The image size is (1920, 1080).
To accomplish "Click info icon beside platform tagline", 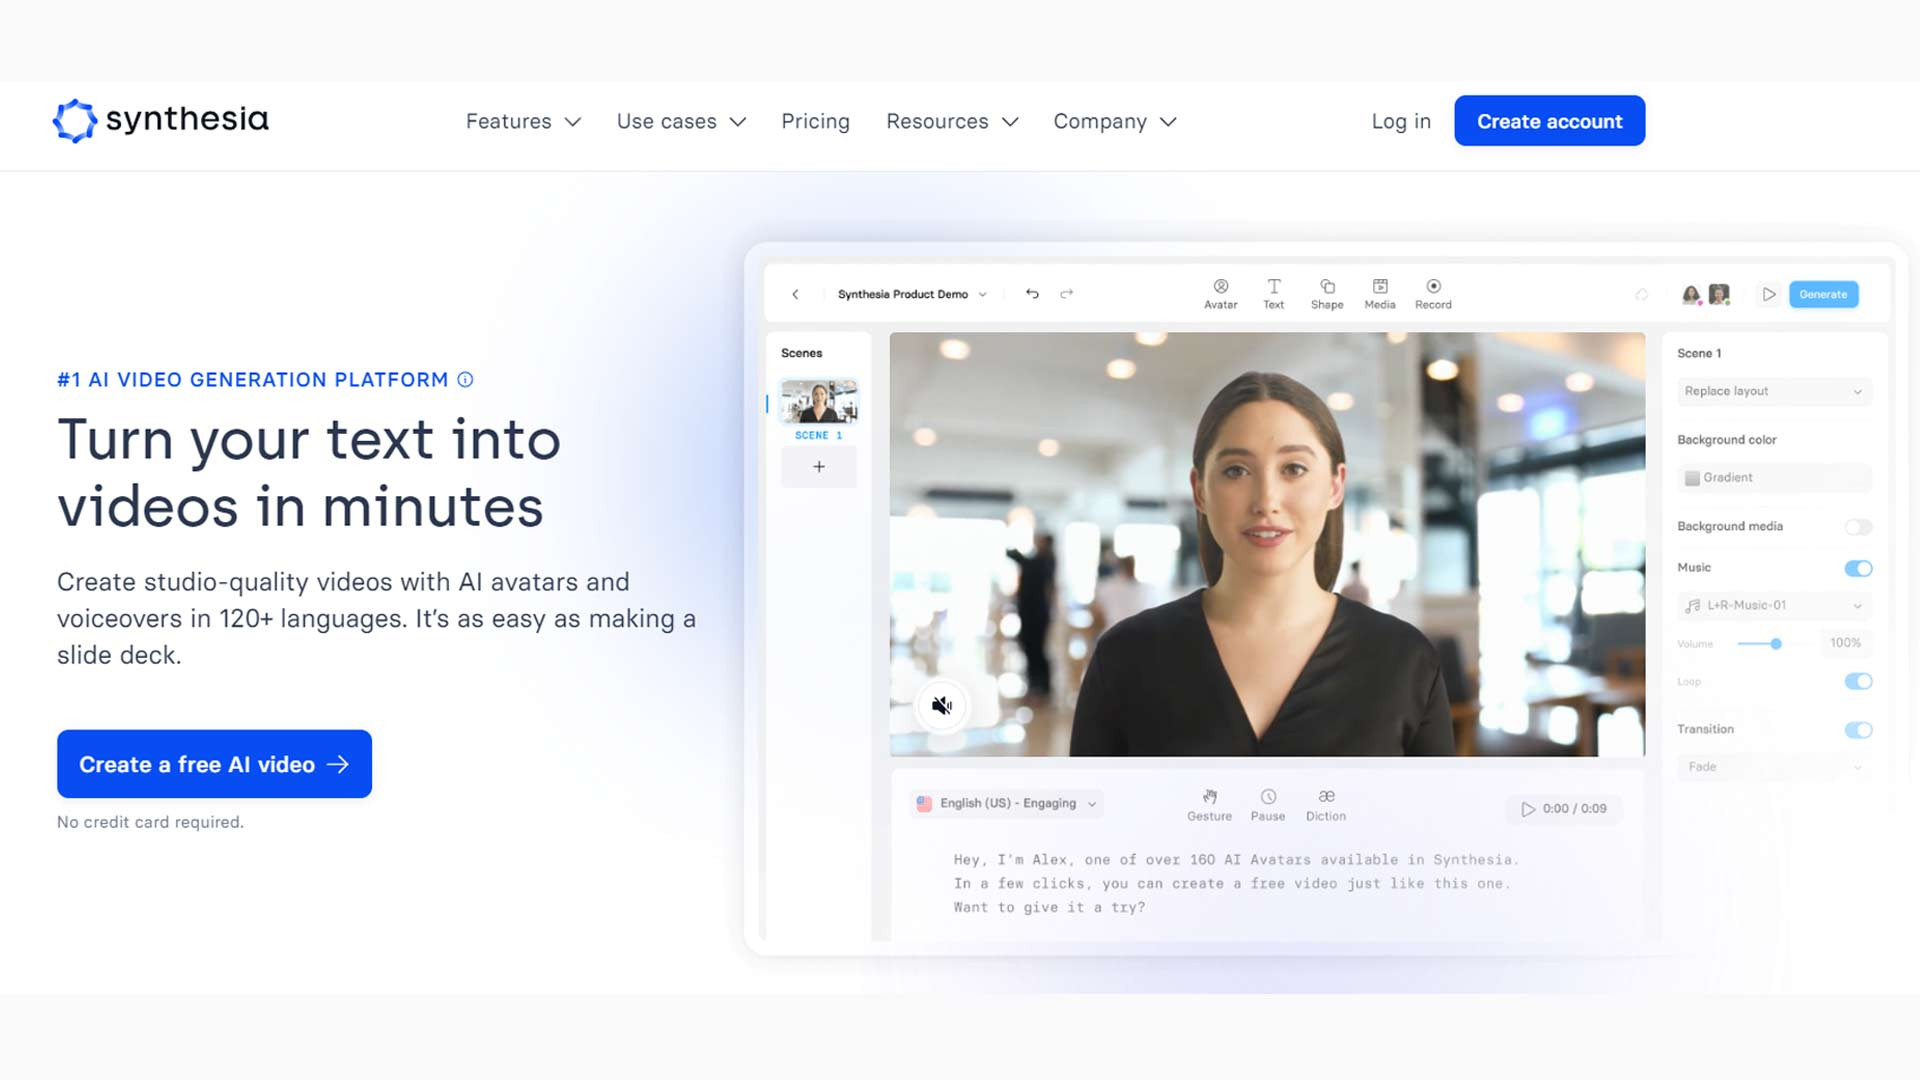I will [465, 380].
